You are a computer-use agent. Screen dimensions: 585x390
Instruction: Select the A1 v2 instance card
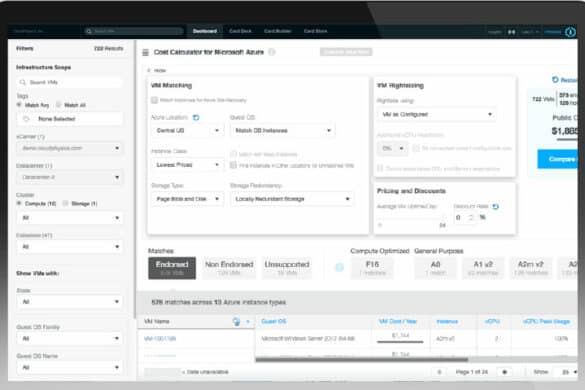pos(483,268)
